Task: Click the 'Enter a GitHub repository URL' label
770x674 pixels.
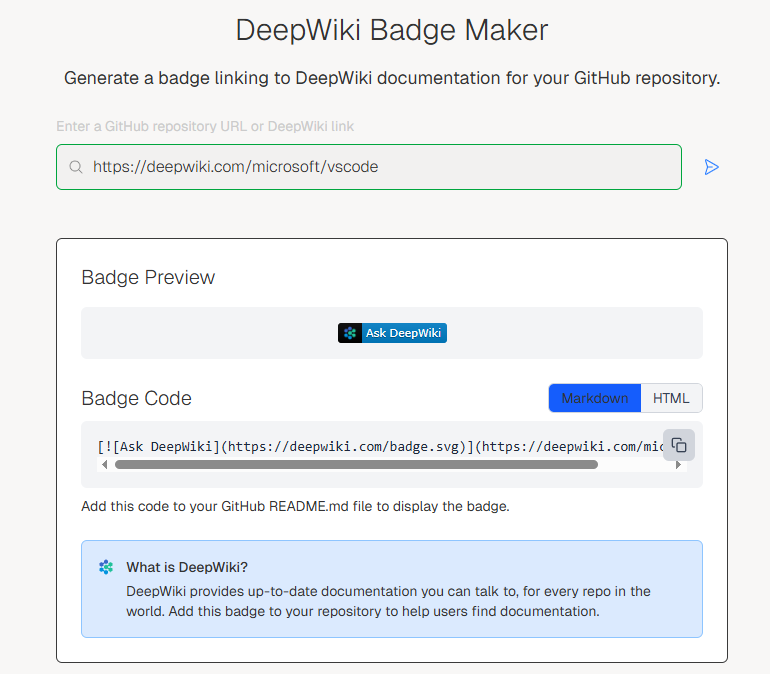Action: tap(205, 127)
